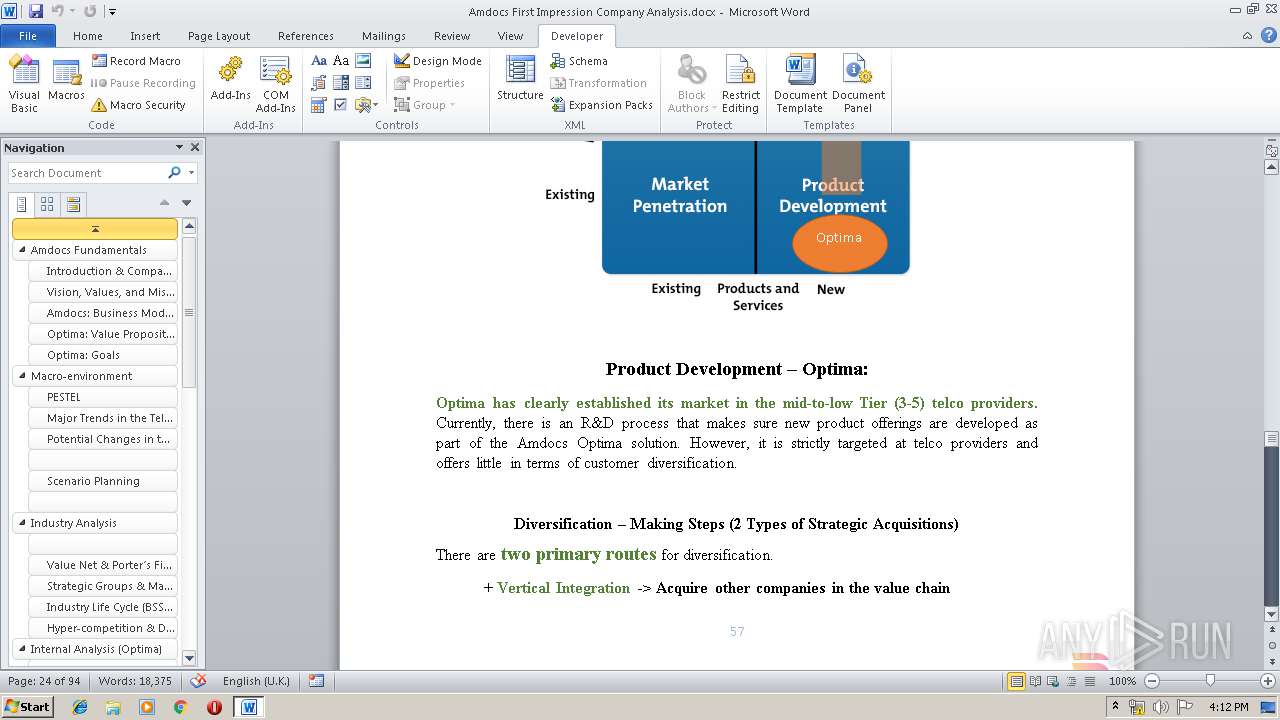This screenshot has width=1280, height=720.
Task: Click Zoom Out minus button
Action: click(1151, 681)
